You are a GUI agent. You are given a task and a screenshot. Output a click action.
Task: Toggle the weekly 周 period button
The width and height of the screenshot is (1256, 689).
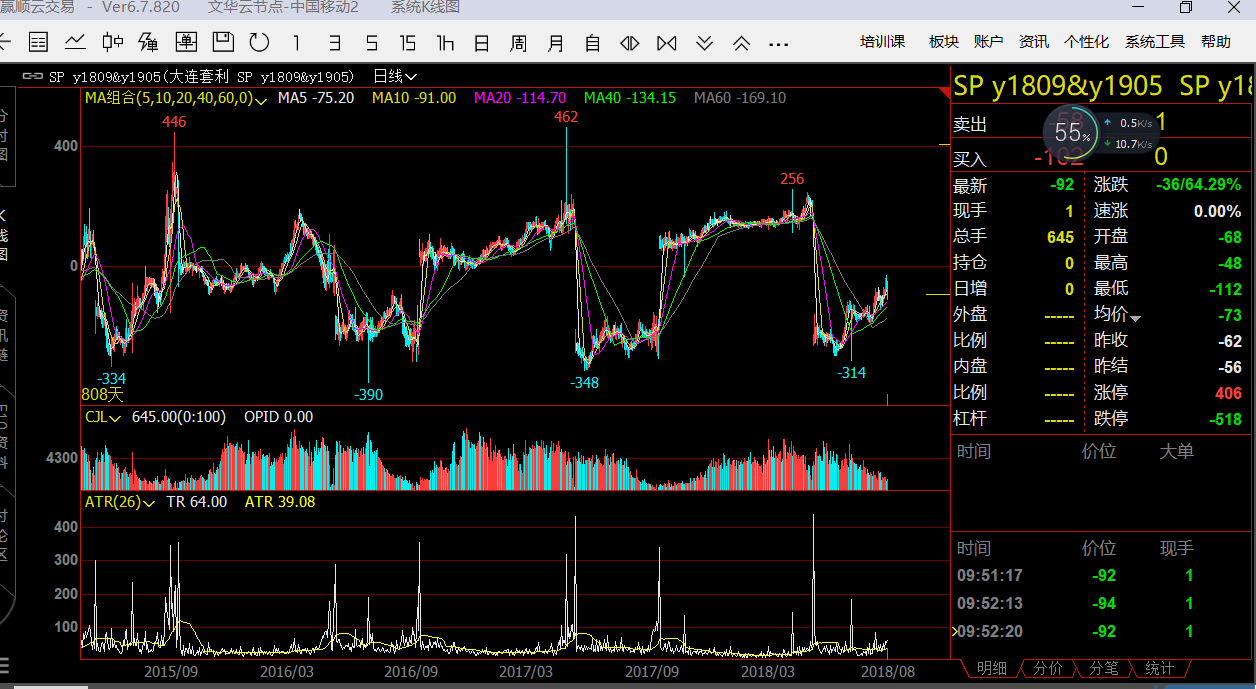coord(518,43)
